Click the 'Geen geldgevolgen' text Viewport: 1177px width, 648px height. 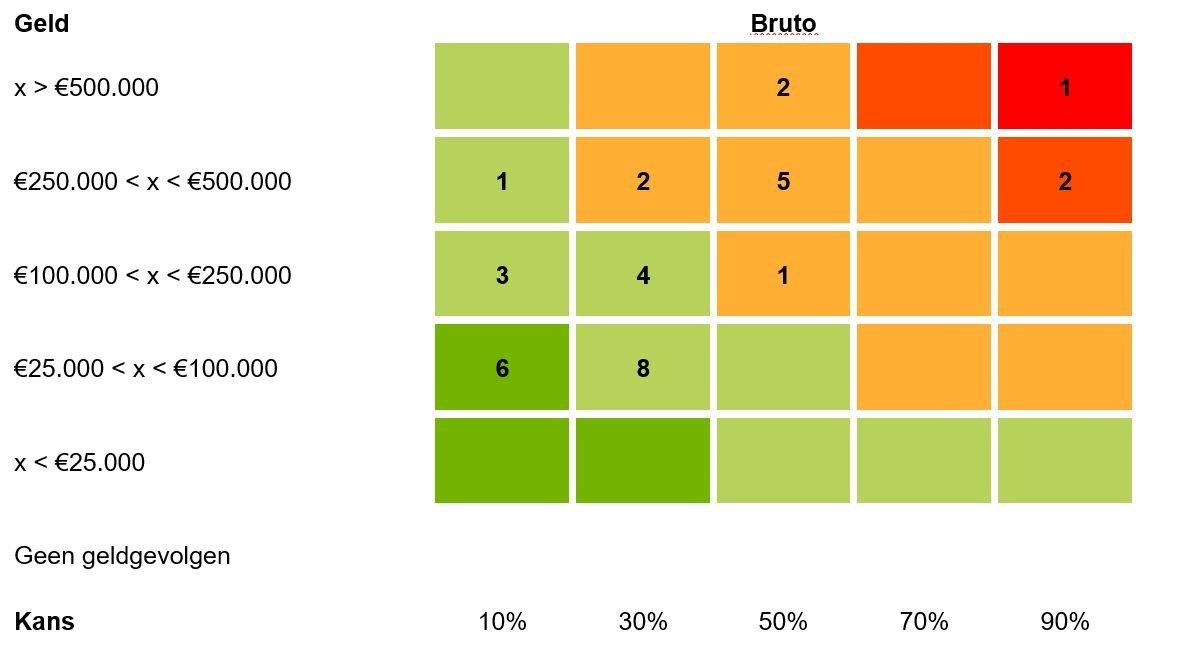point(122,555)
